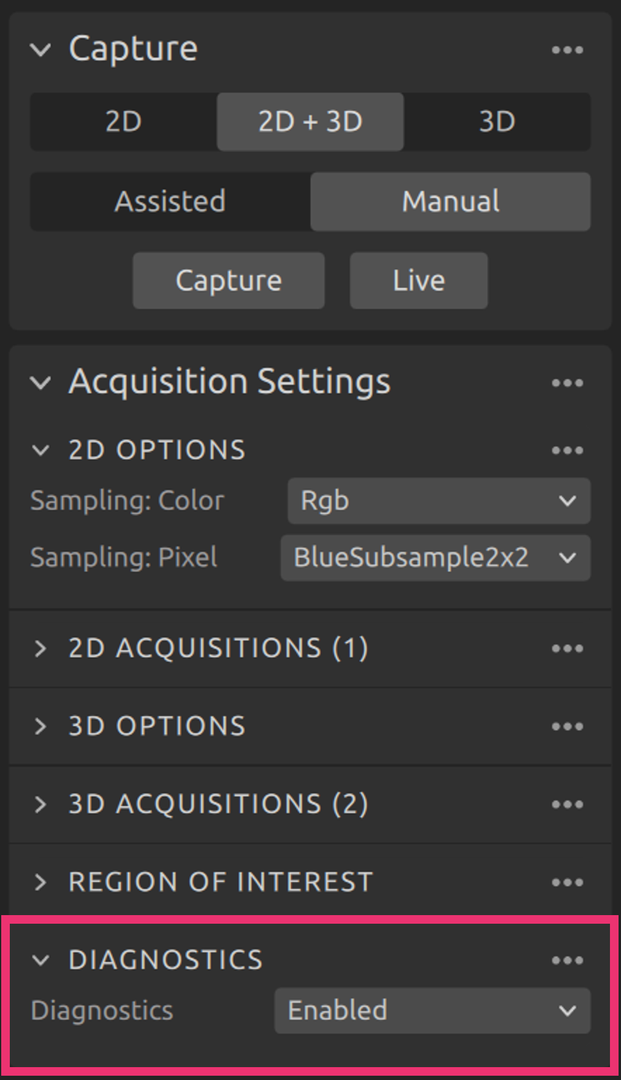Open Diagnostics section three-dot menu
This screenshot has width=621, height=1080.
(x=567, y=961)
